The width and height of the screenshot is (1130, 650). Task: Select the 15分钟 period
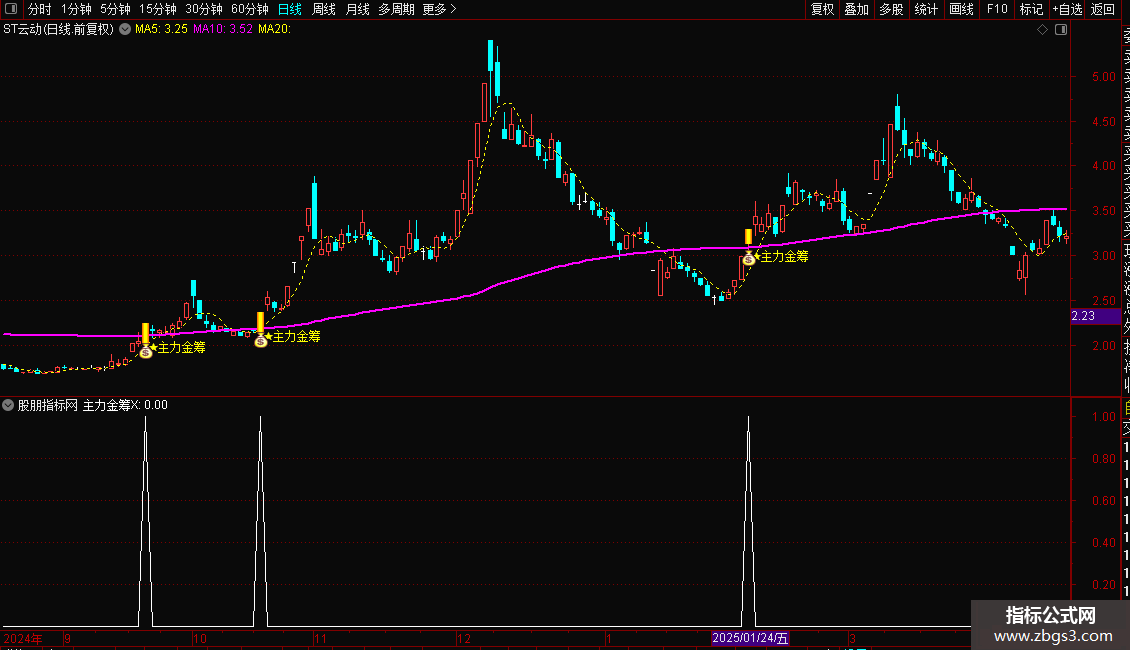click(158, 9)
